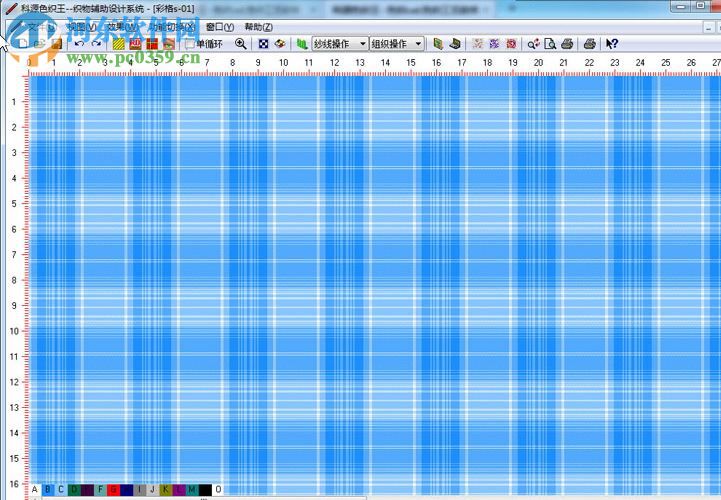721x500 pixels.
Task: Select purple color swatch L
Action: pos(179,489)
